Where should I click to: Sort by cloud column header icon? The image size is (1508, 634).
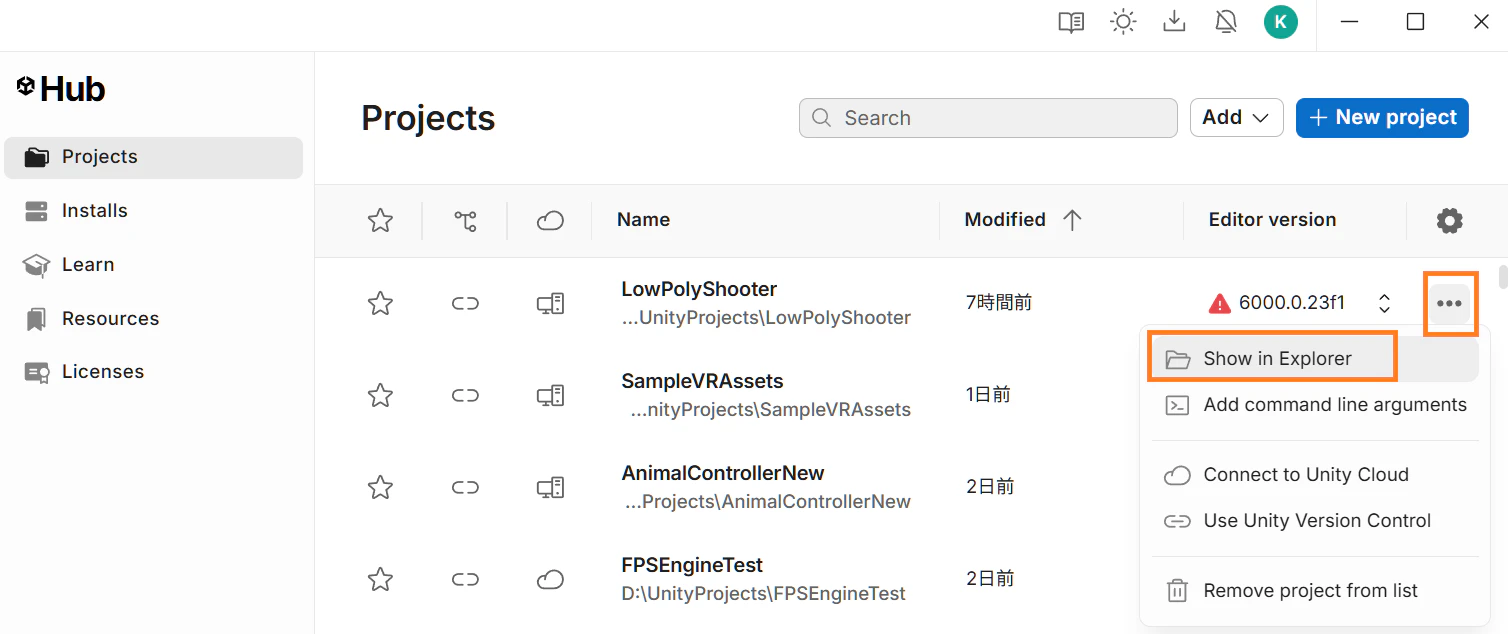550,221
